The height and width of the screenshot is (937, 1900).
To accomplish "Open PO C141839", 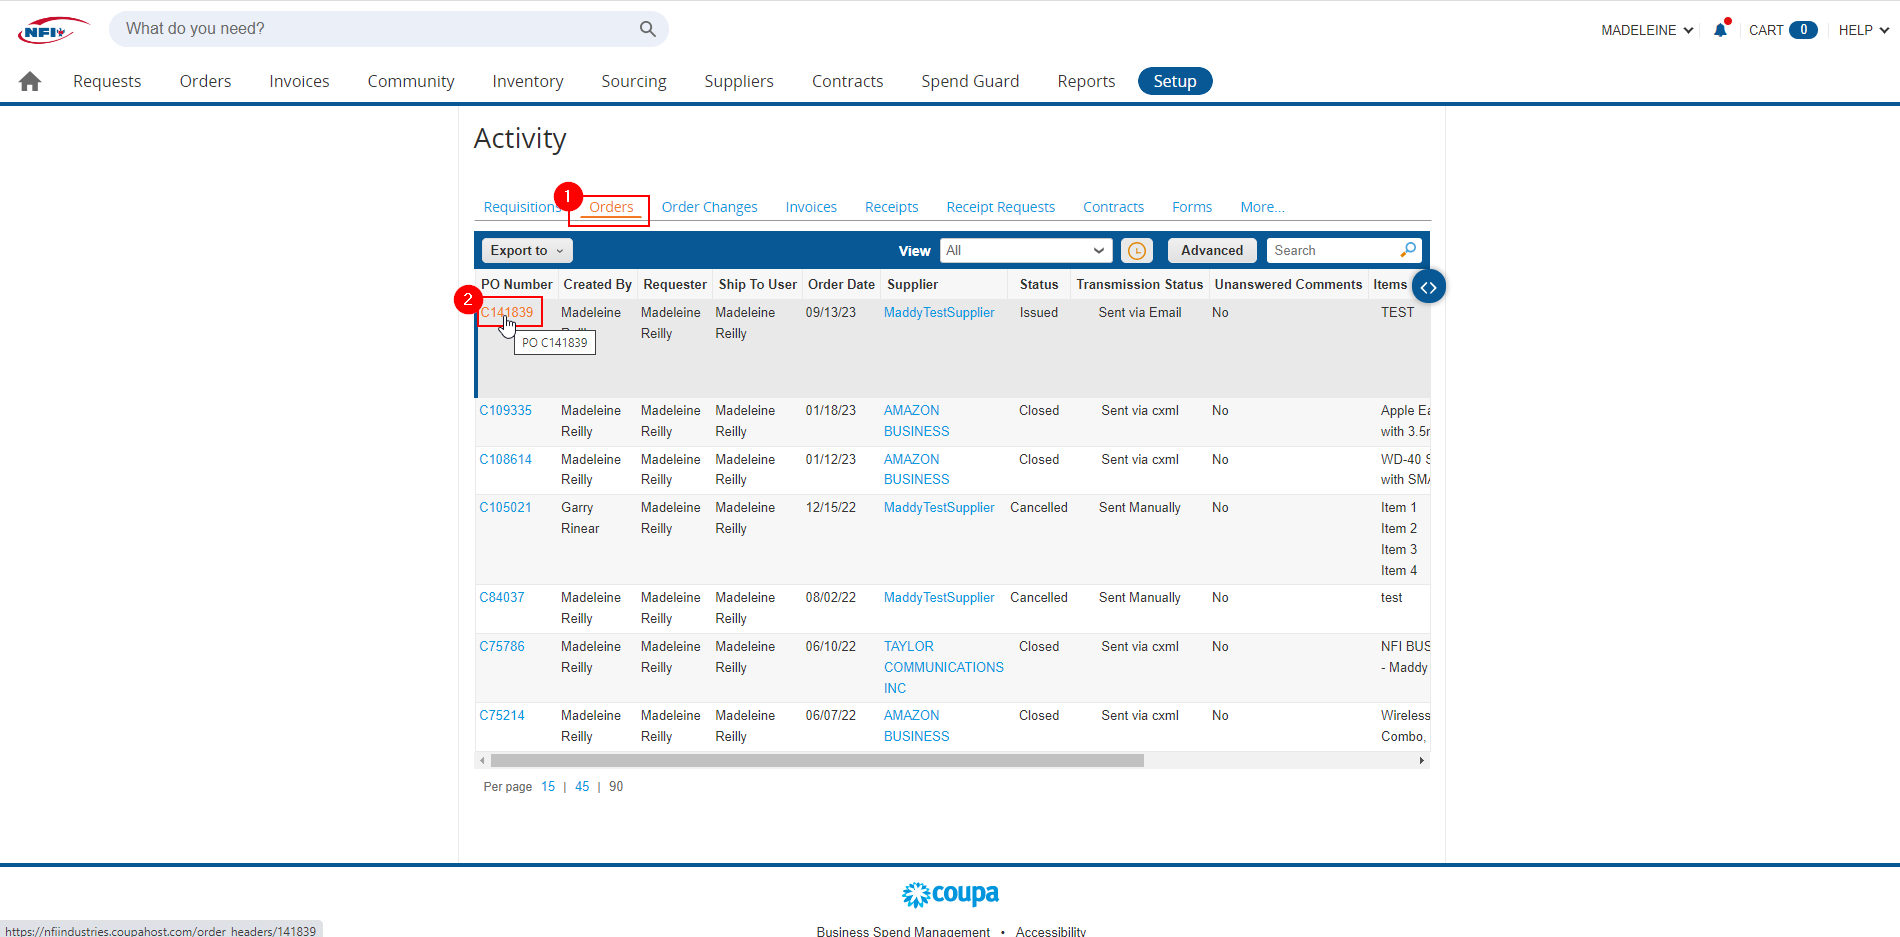I will 507,312.
